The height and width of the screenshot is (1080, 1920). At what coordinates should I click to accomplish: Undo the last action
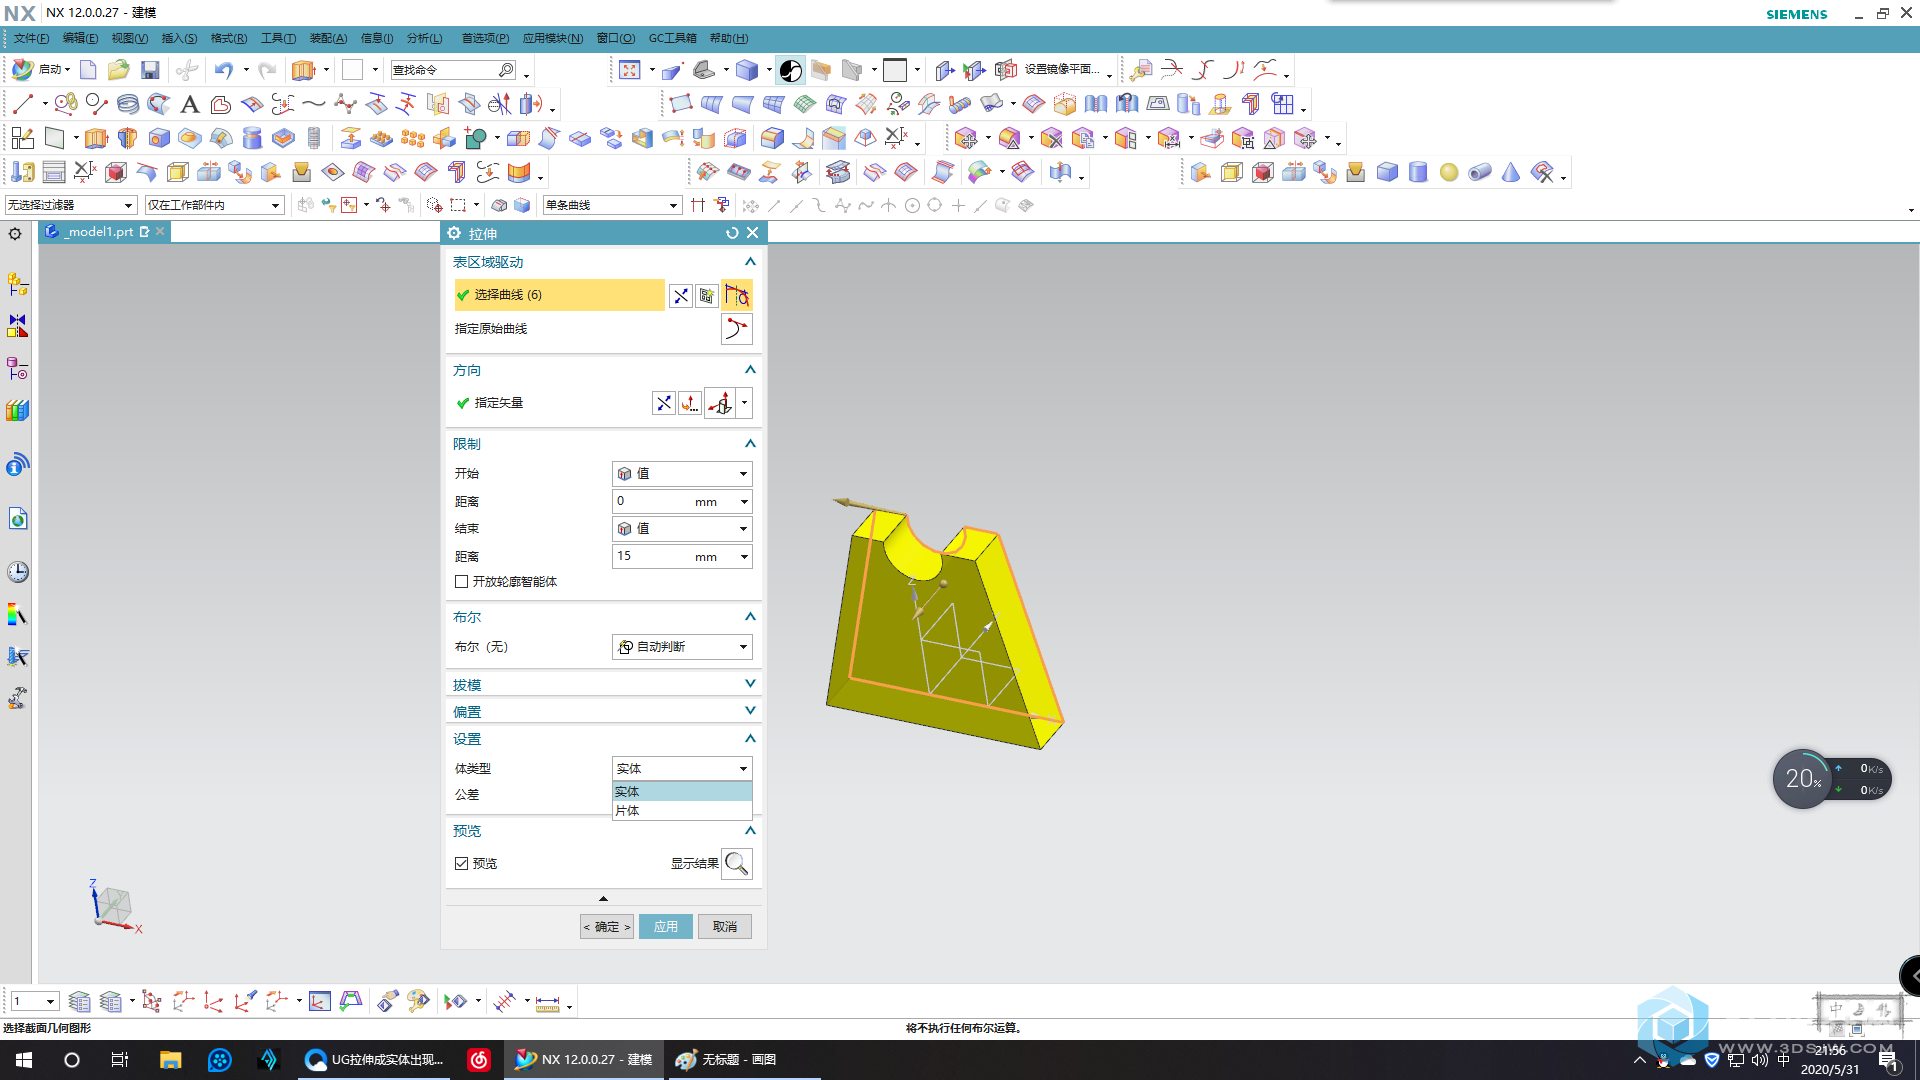(223, 70)
